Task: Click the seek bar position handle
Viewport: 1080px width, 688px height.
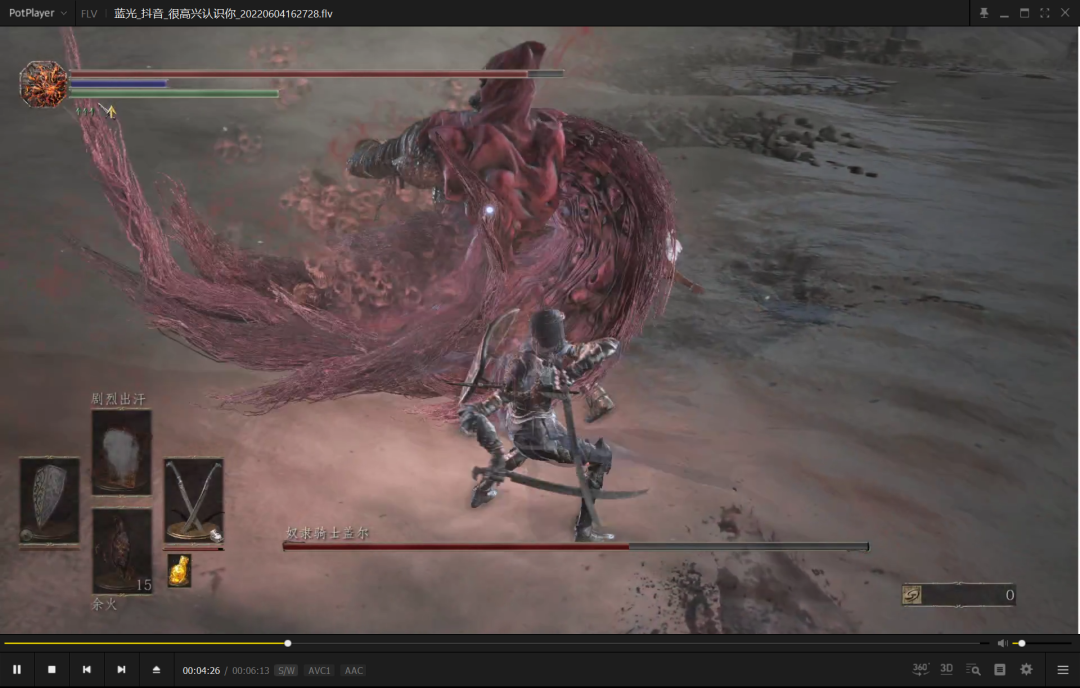Action: click(x=288, y=643)
